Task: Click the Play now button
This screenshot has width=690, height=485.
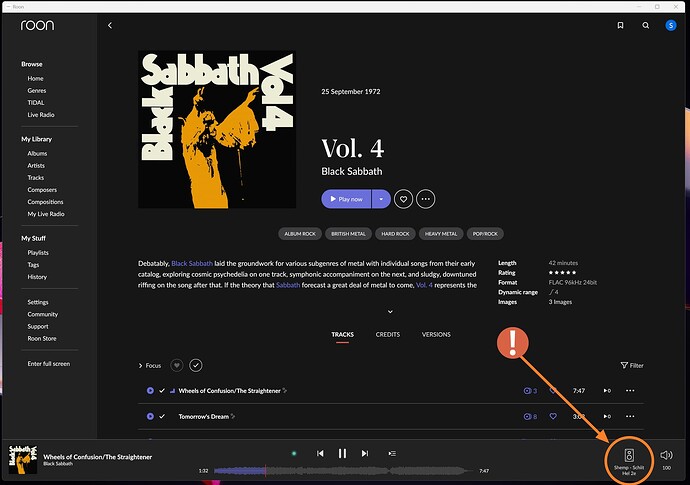Action: coord(346,199)
